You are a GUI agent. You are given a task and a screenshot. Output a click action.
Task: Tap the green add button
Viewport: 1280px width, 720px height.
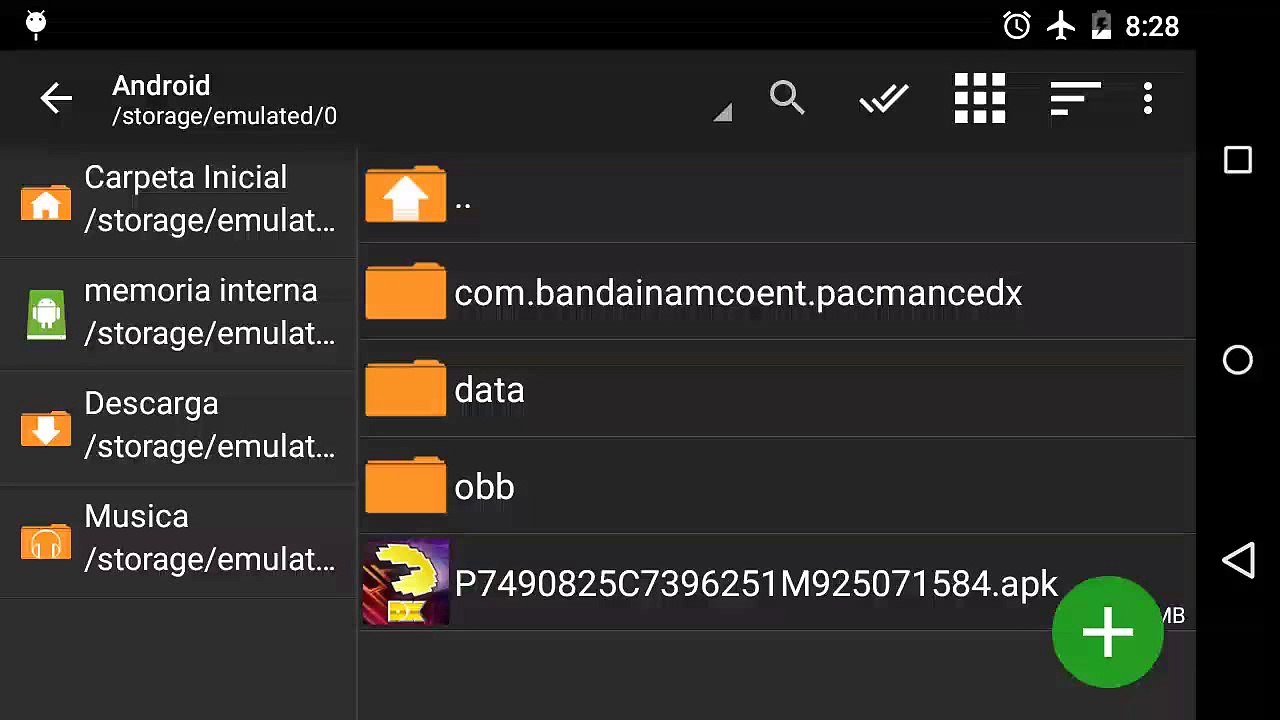pyautogui.click(x=1107, y=632)
